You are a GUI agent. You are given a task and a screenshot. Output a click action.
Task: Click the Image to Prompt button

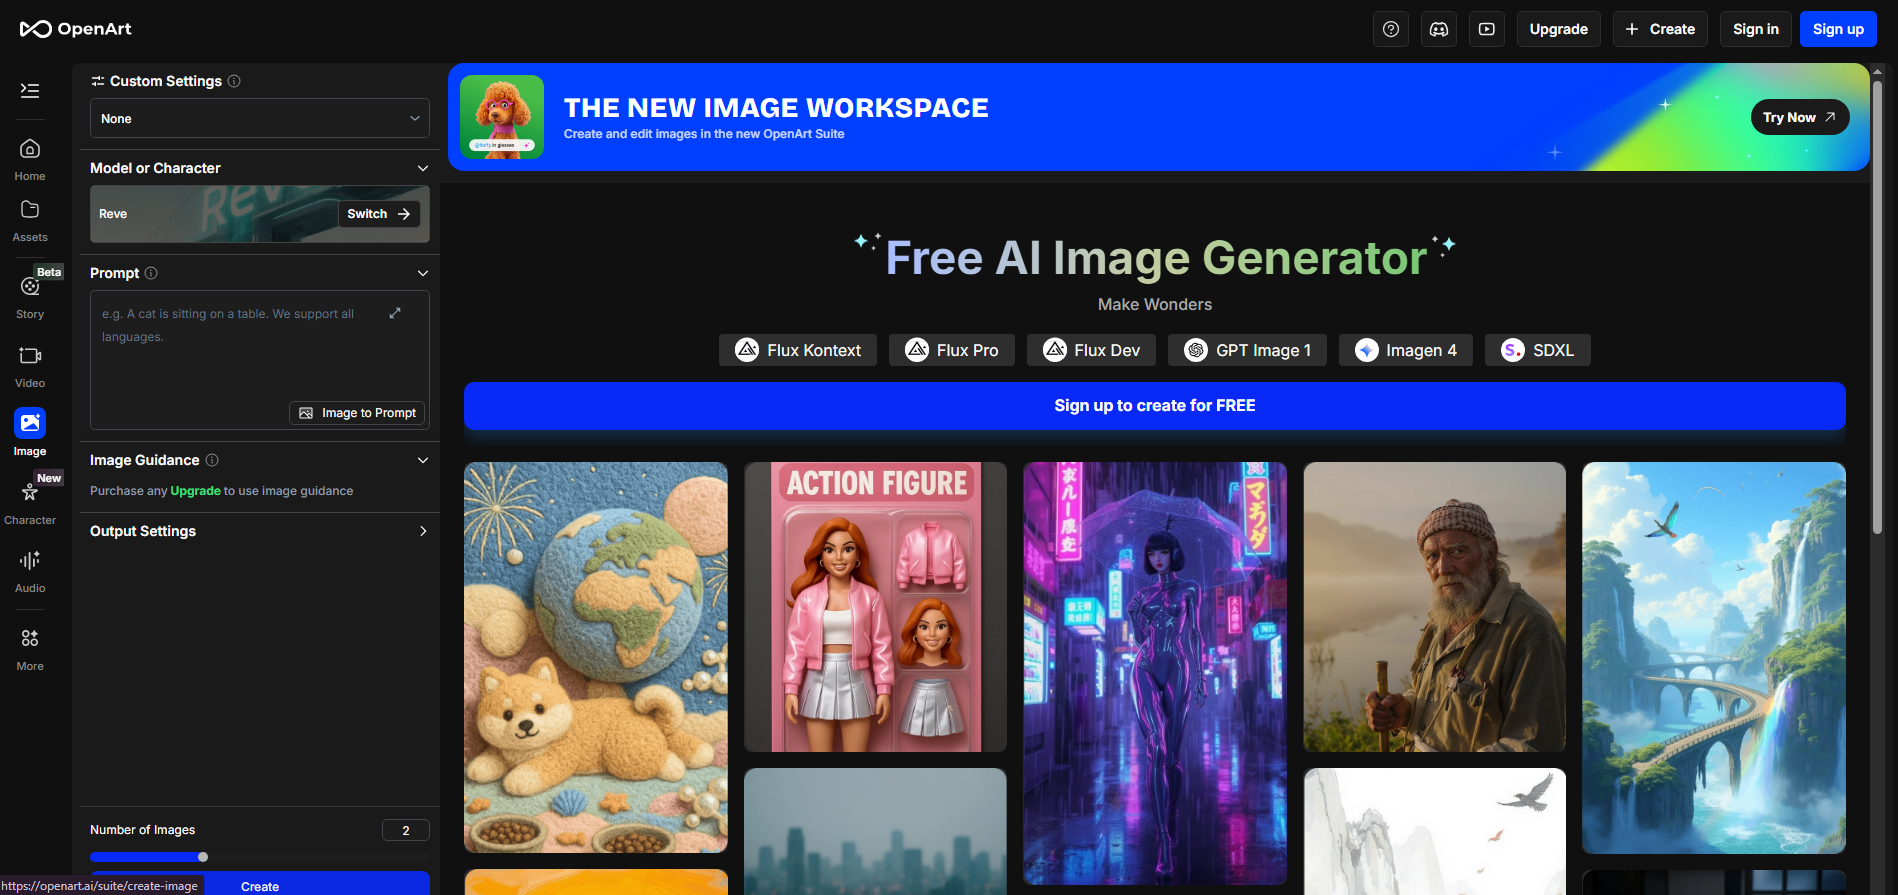point(357,413)
